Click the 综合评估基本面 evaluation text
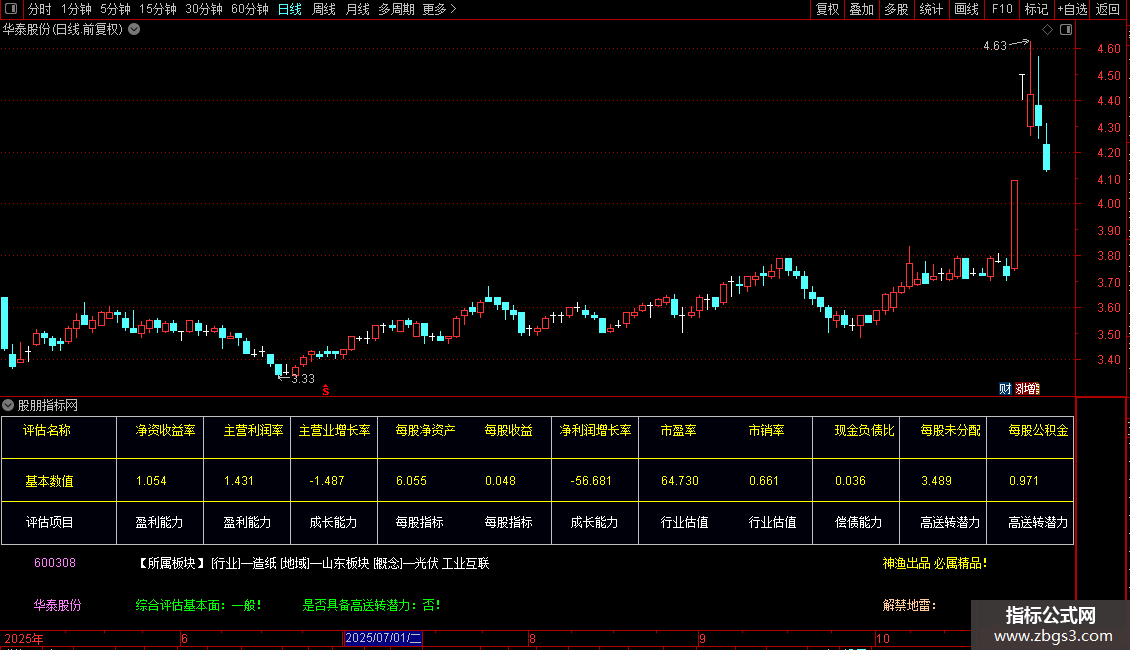The width and height of the screenshot is (1130, 650). 198,605
